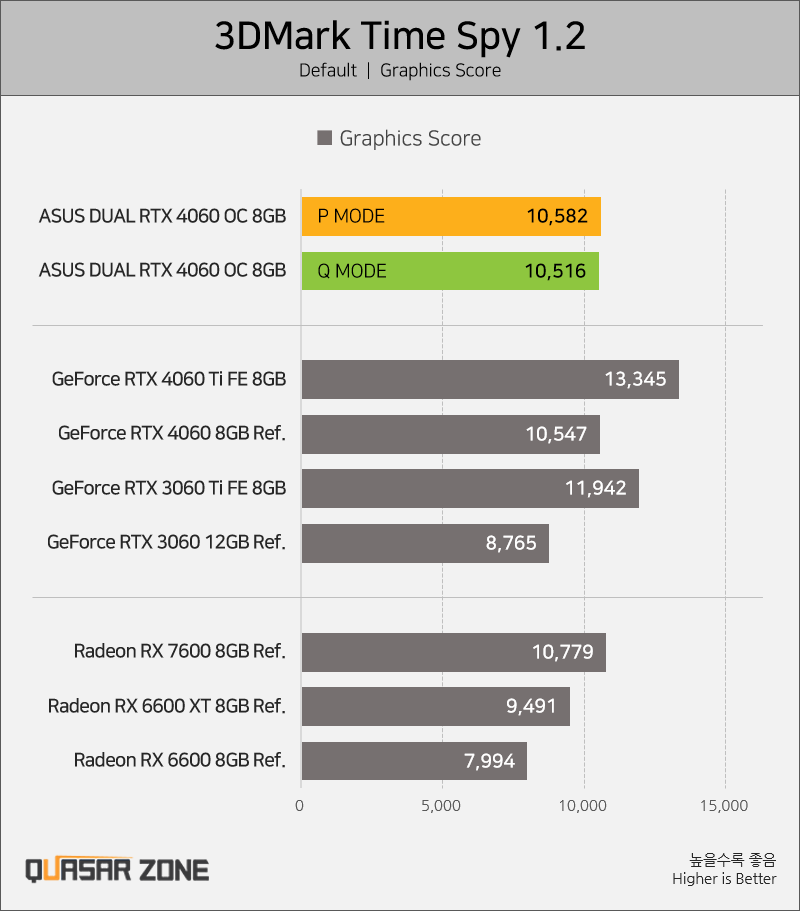The height and width of the screenshot is (911, 800).
Task: Click the Radeon RX 7600 8GB Ref. label
Action: click(180, 651)
